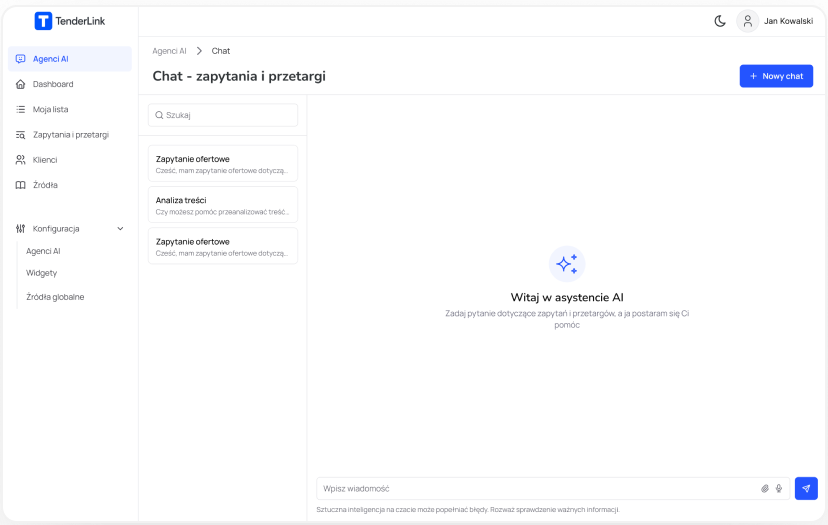Click 'Witaj w asystencie AI' heading
This screenshot has height=525, width=828.
pyautogui.click(x=567, y=297)
